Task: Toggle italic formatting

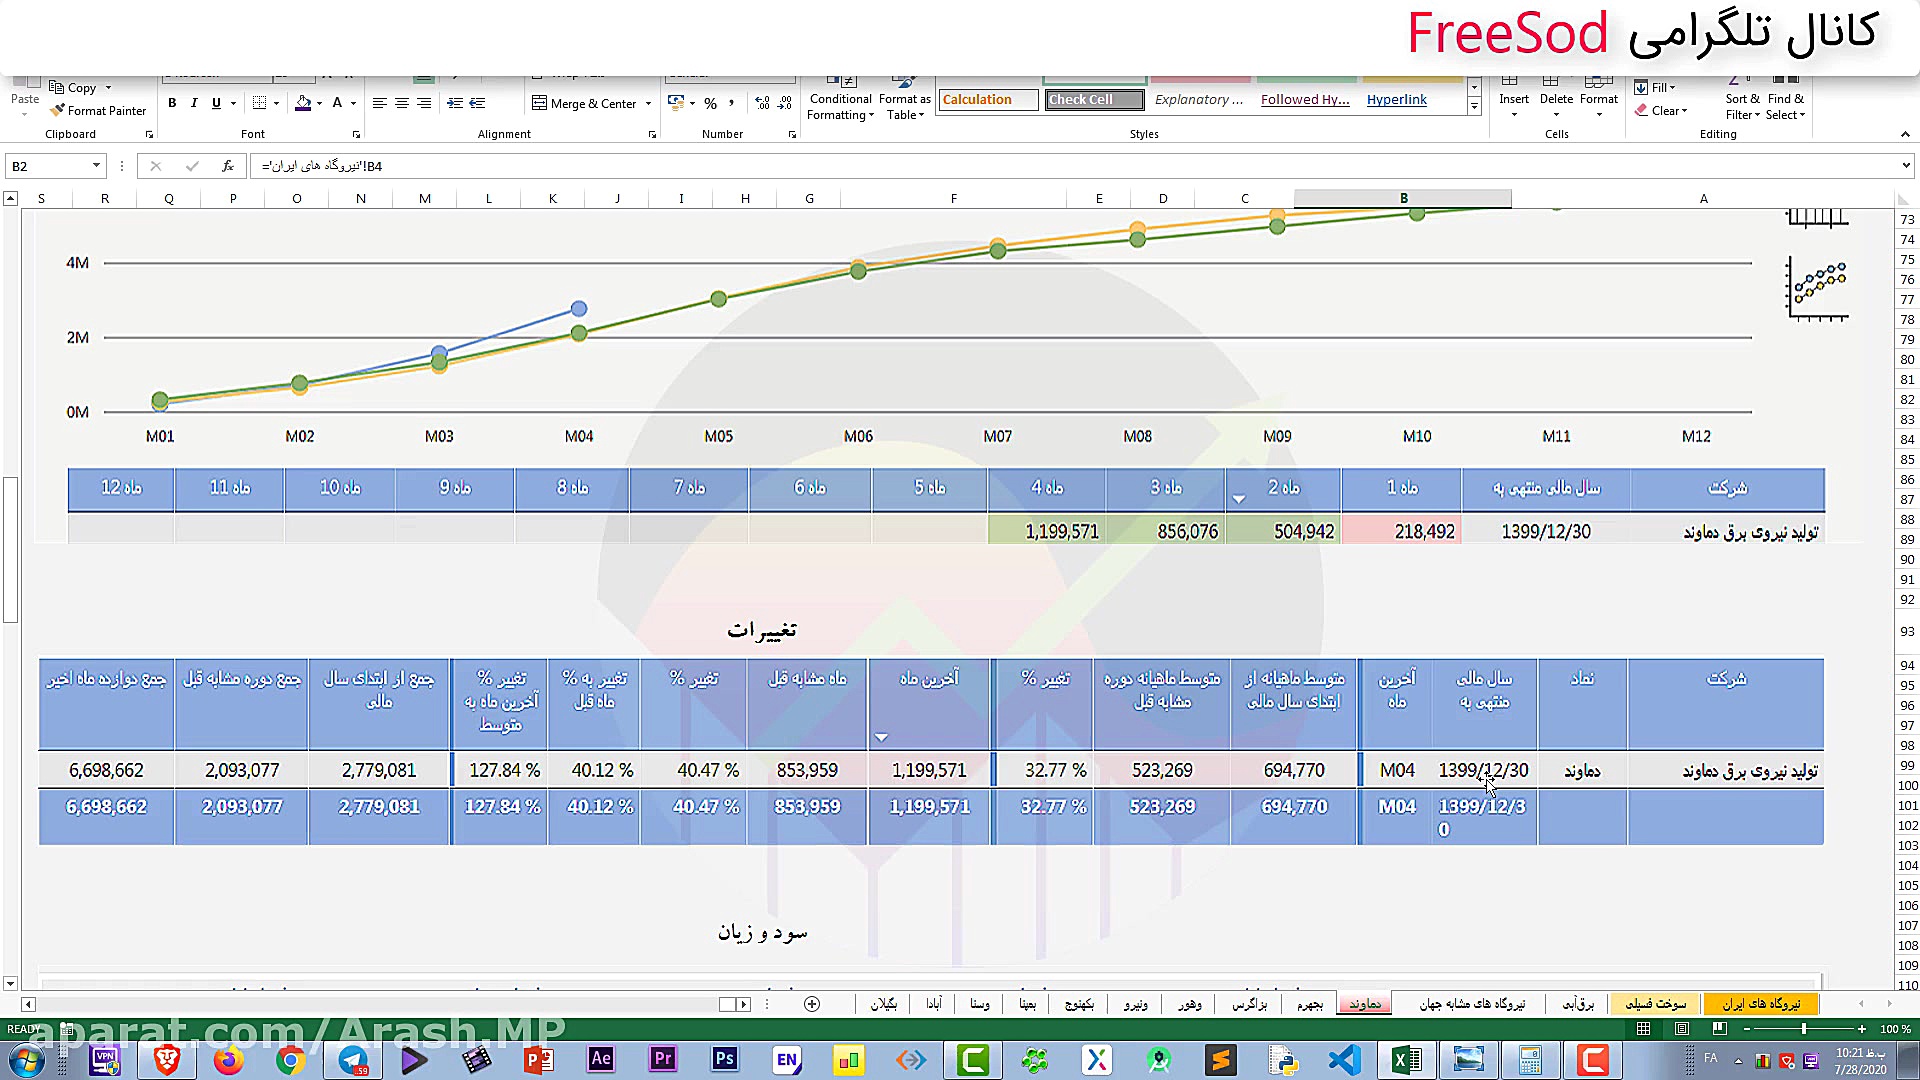Action: [194, 103]
